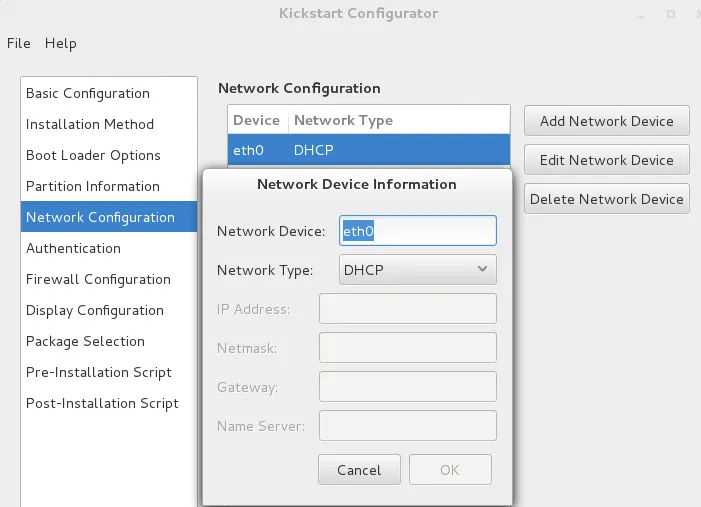
Task: Cancel the Network Device Information dialog
Action: pos(359,470)
